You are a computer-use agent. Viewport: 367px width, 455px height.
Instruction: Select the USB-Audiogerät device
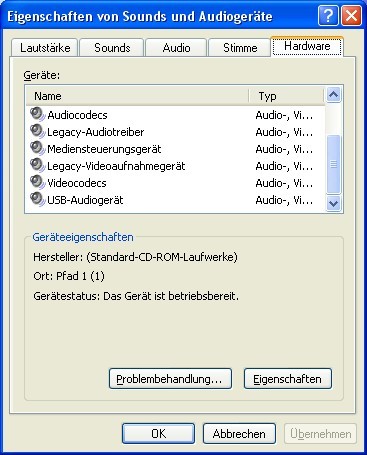[x=85, y=200]
